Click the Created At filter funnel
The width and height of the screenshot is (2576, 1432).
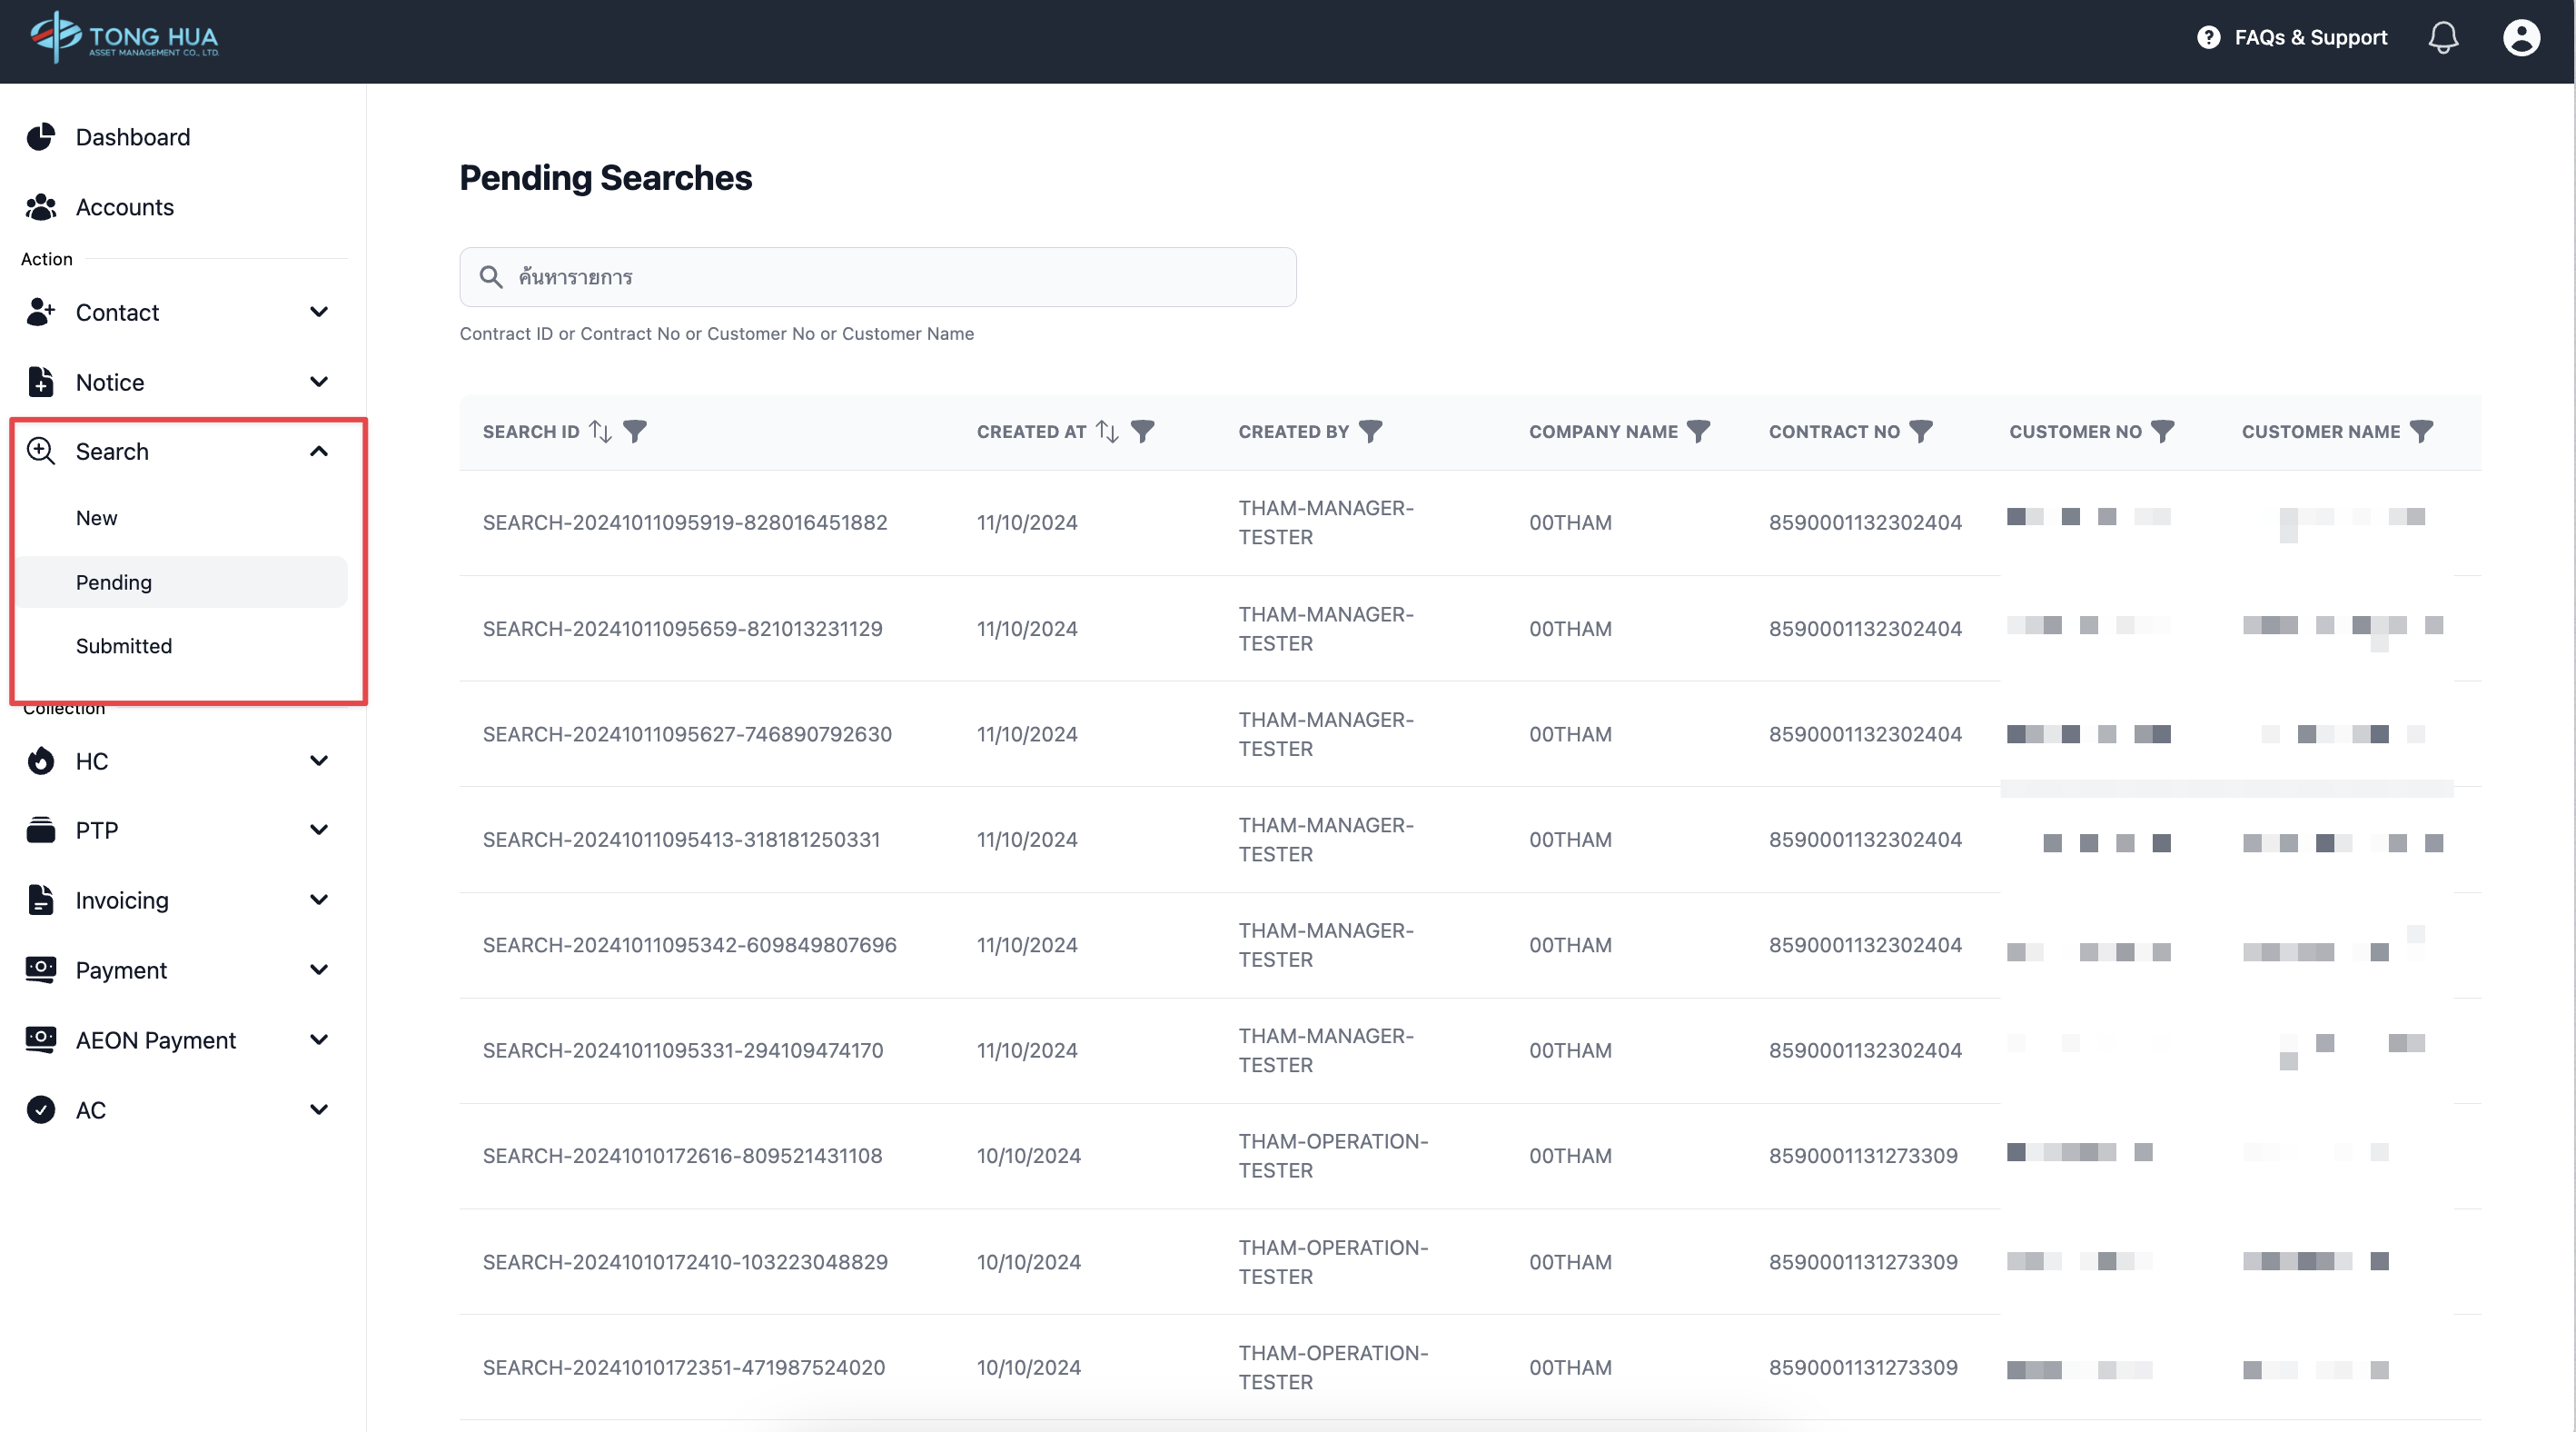[x=1143, y=431]
